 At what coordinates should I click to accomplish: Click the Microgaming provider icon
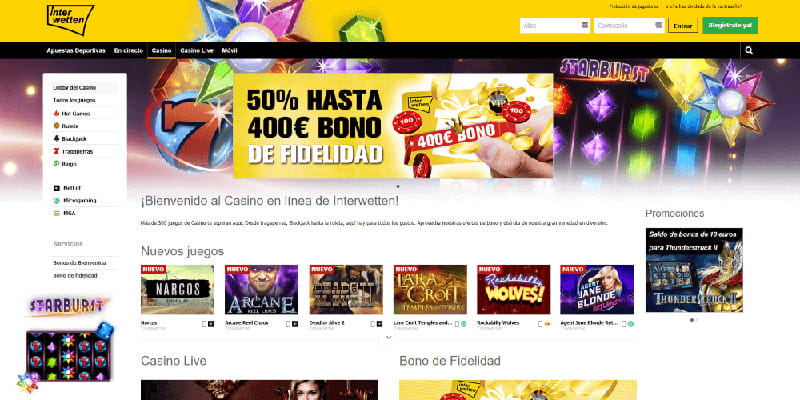(57, 201)
